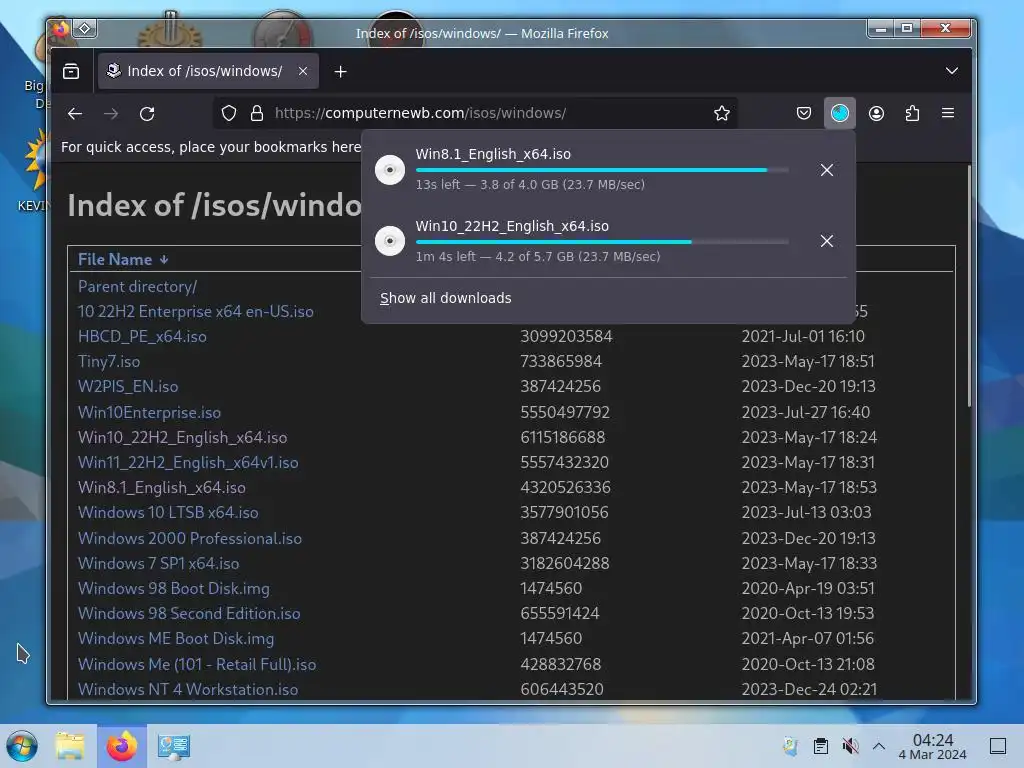Open Windows 7 SP1 x64.iso link
This screenshot has width=1024, height=768.
click(x=158, y=564)
